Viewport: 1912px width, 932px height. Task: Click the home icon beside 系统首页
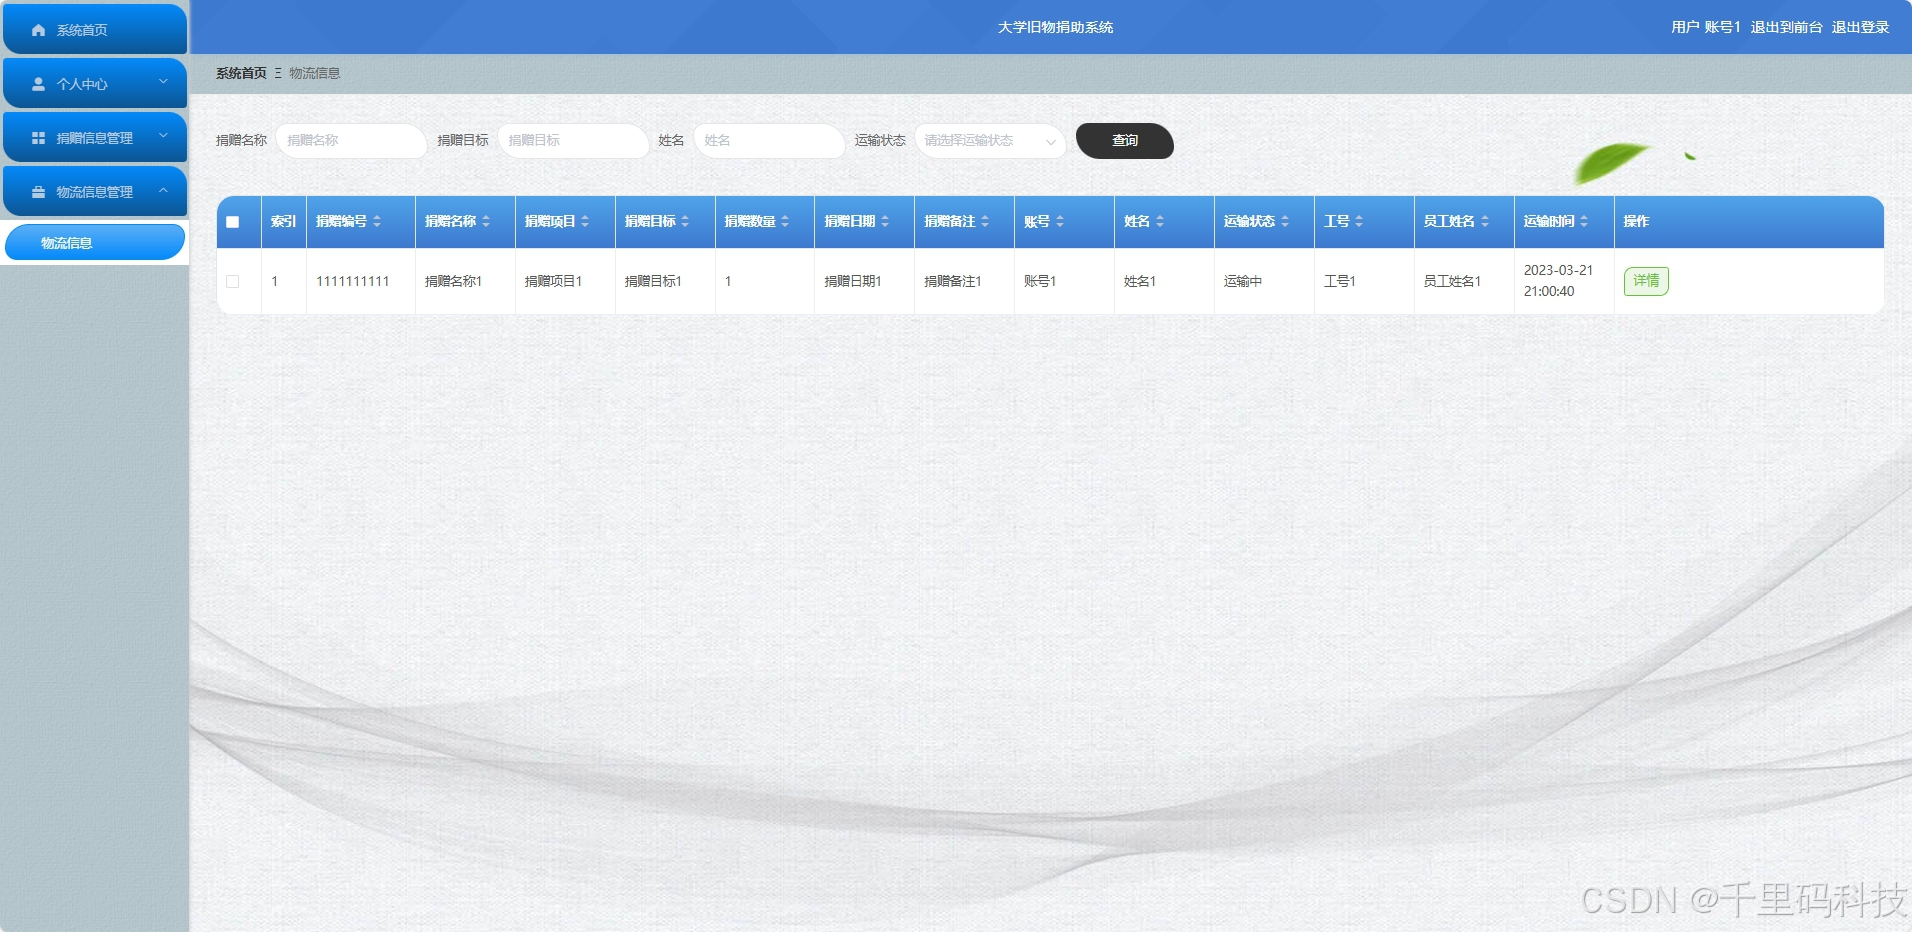click(x=38, y=30)
